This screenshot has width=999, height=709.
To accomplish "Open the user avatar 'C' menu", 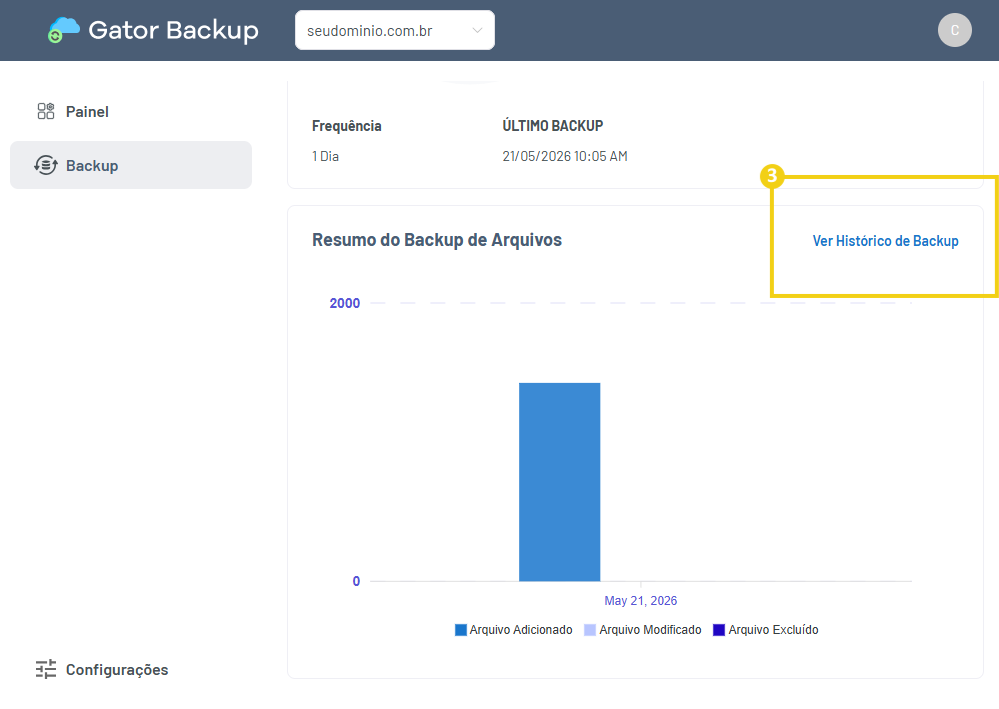I will click(954, 30).
